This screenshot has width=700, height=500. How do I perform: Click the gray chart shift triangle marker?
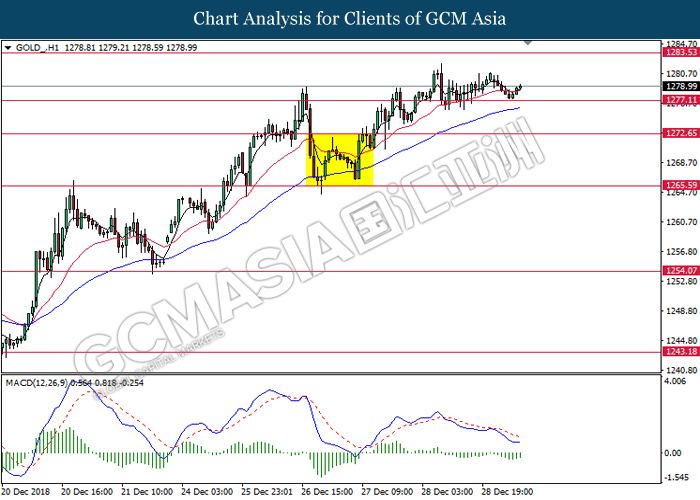[528, 43]
